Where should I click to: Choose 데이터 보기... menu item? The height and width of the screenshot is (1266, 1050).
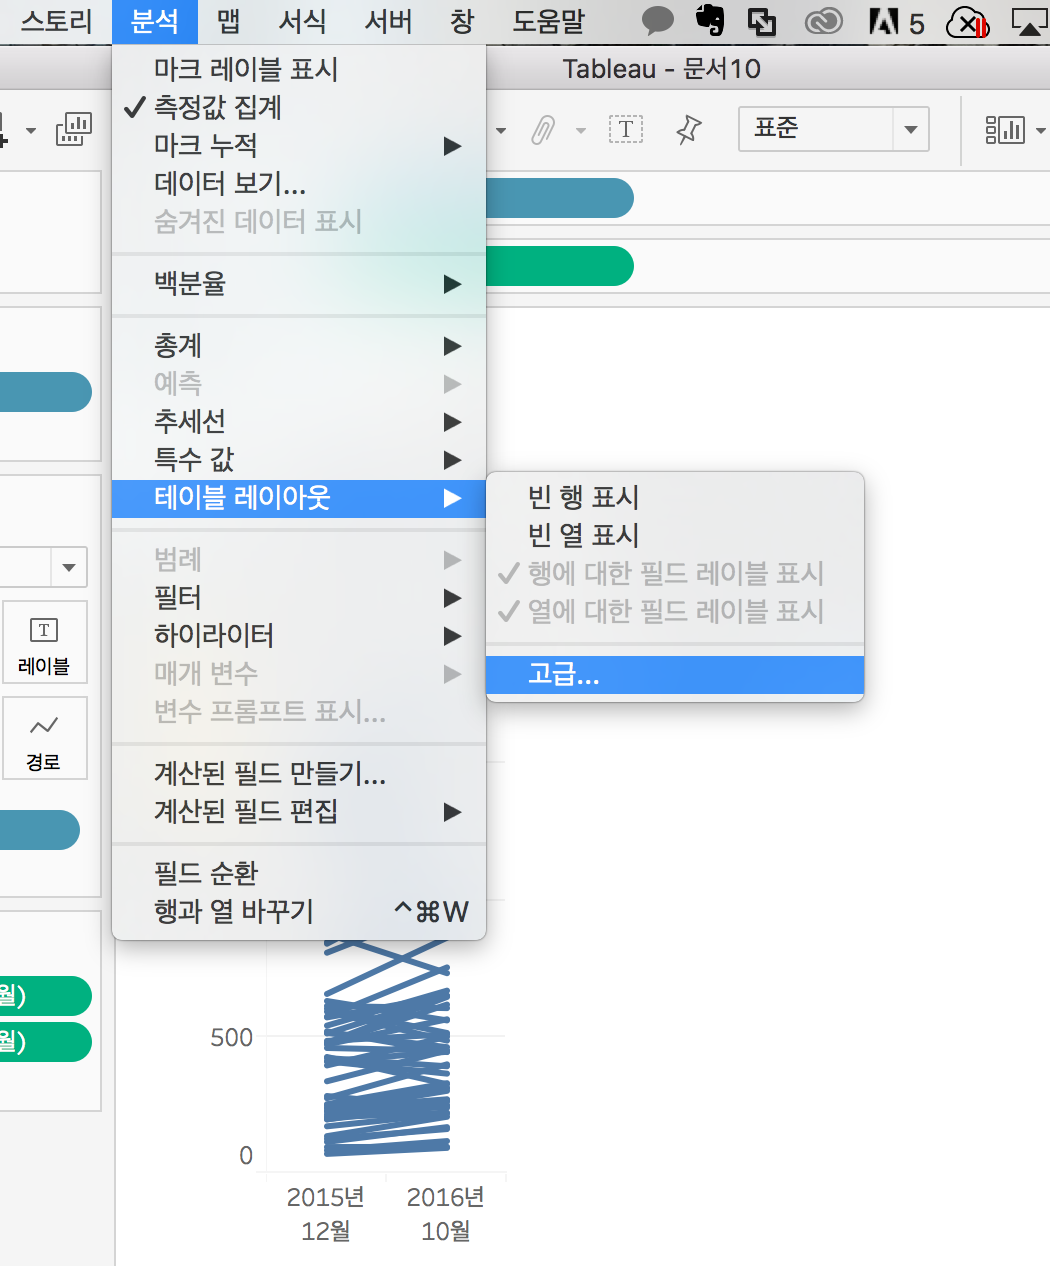pos(299,183)
